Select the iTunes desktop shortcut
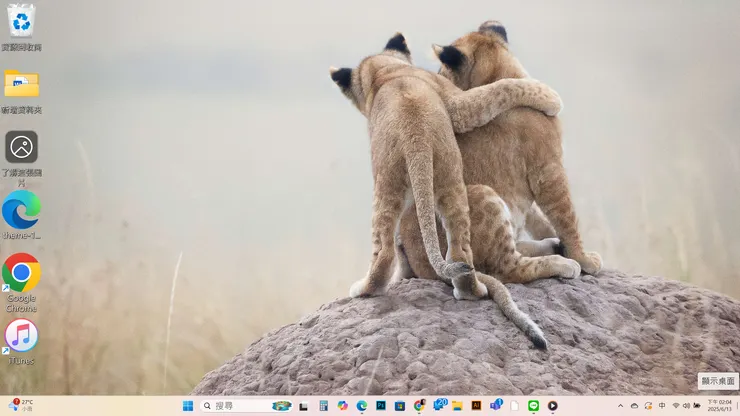The image size is (740, 416). [x=21, y=341]
